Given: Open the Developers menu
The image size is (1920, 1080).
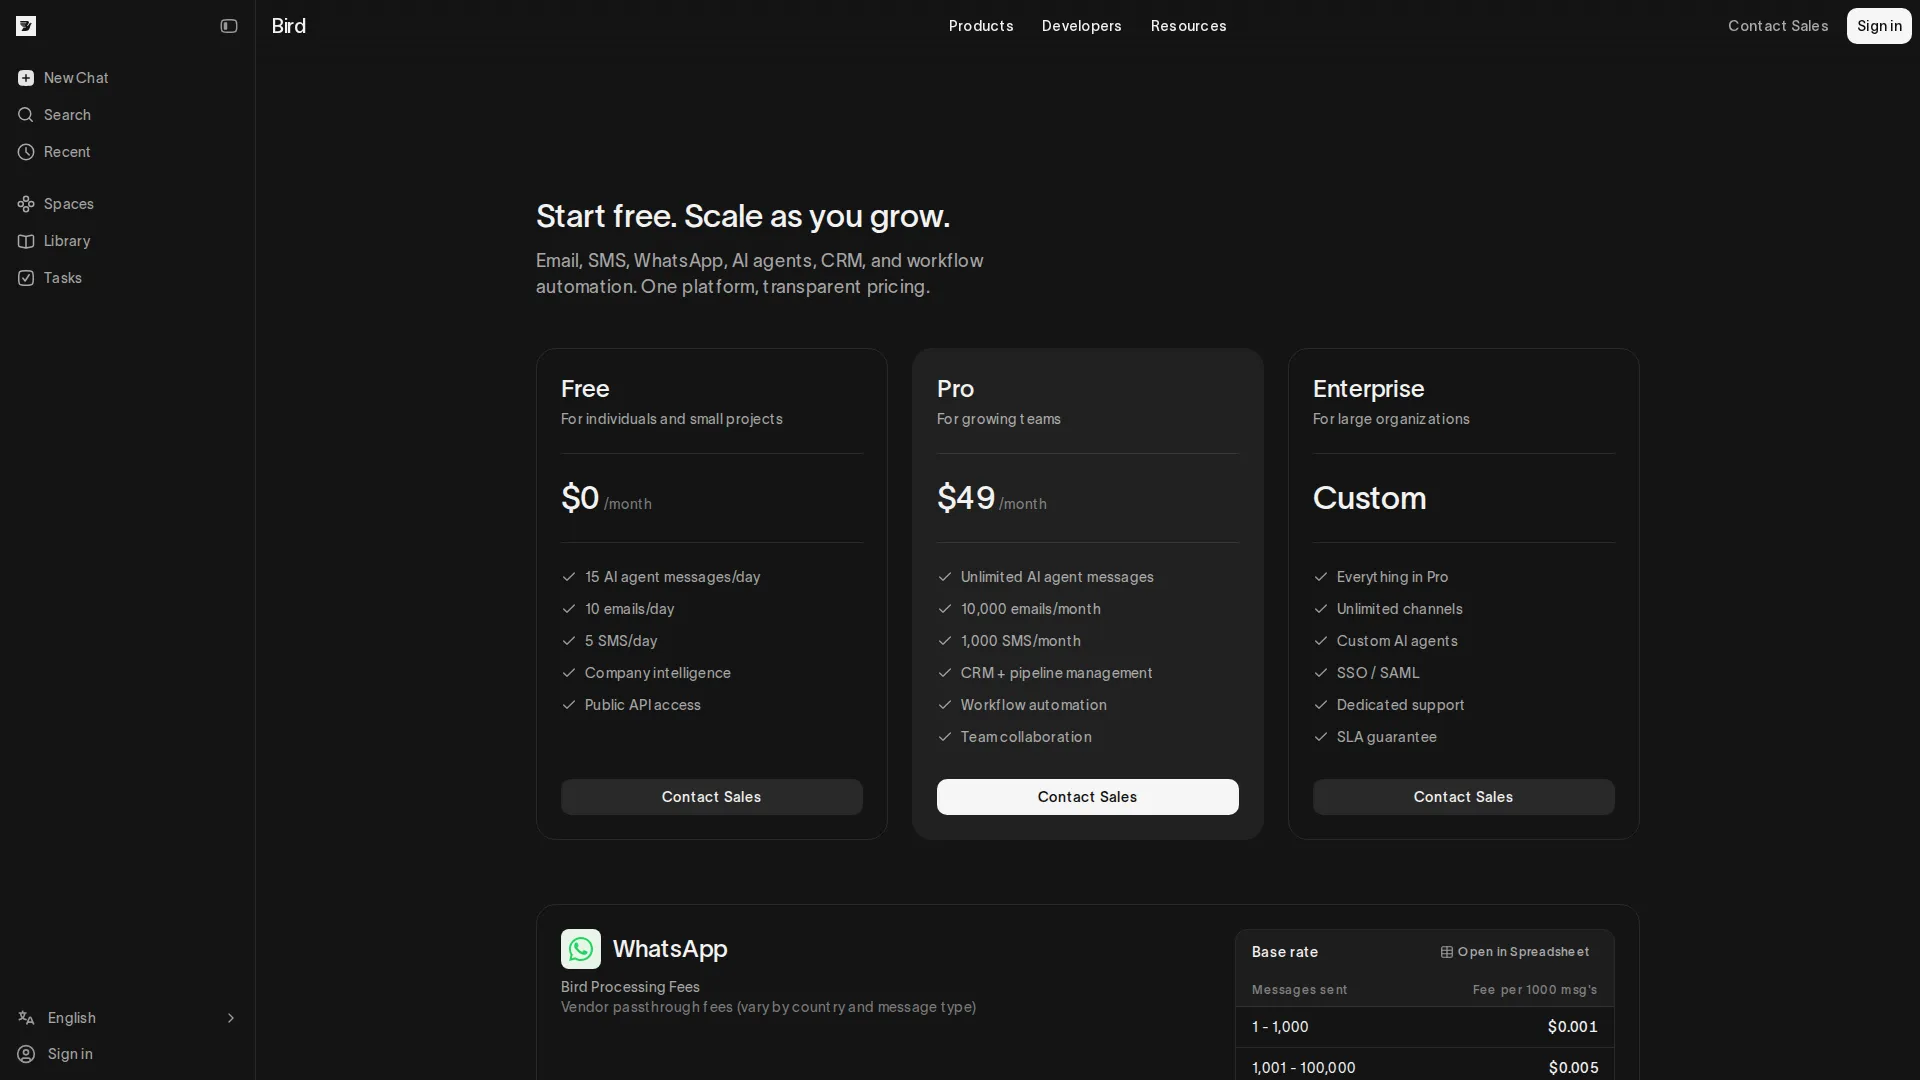Looking at the screenshot, I should [1081, 26].
